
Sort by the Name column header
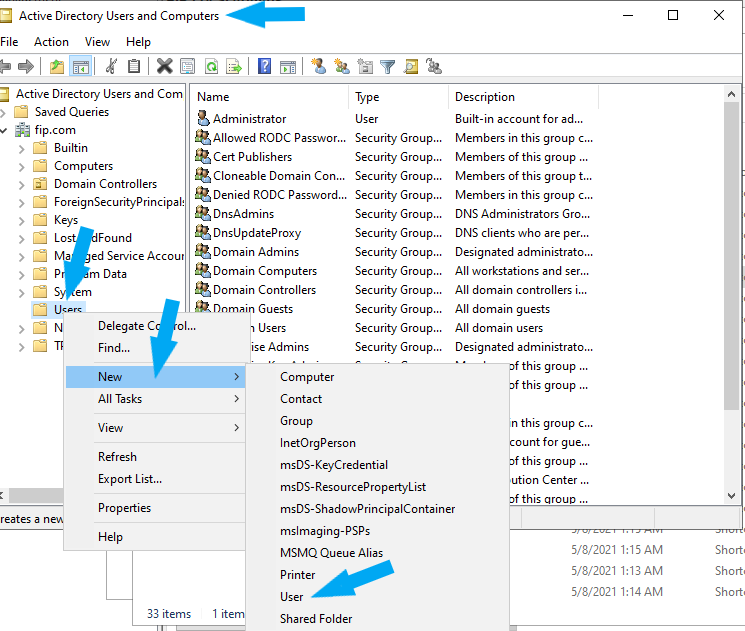point(270,97)
